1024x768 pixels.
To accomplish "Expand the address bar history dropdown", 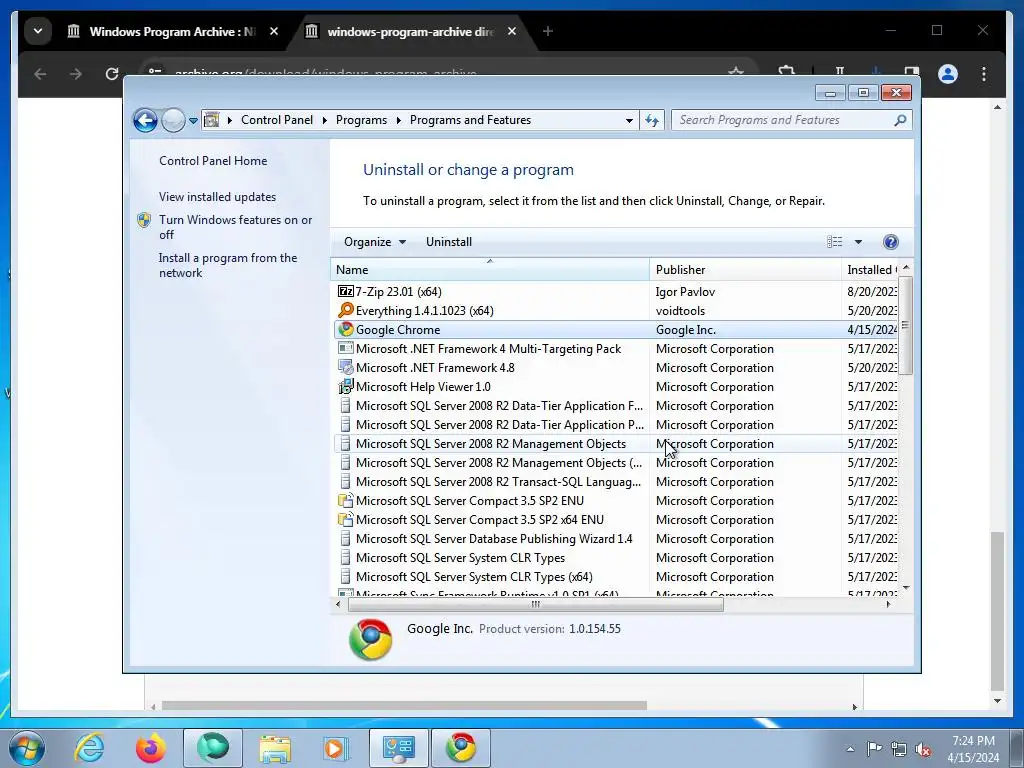I will pos(629,121).
